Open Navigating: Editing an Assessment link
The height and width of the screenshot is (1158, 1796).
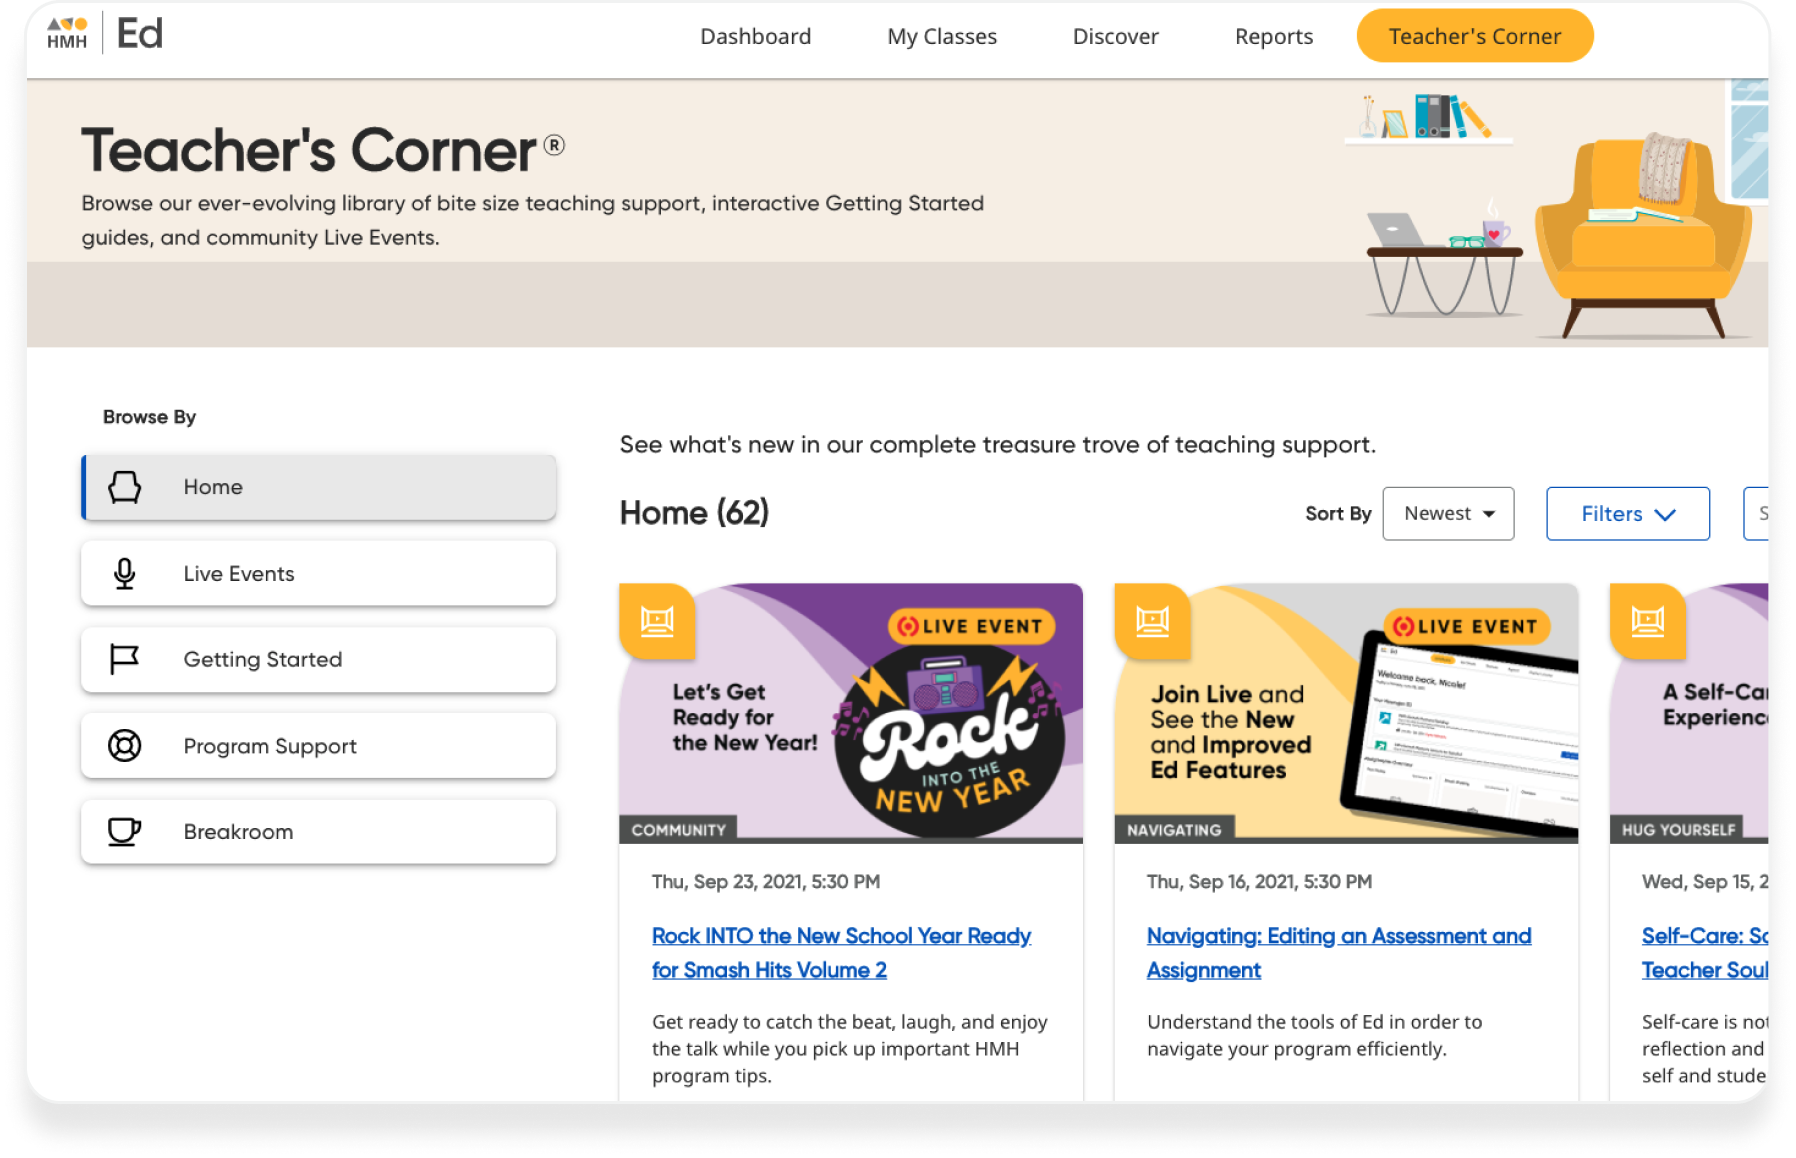click(1339, 953)
